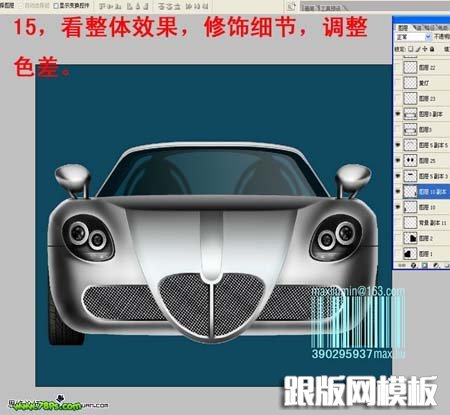Toggle the 自动选择层 checkbox
The width and height of the screenshot is (450, 415).
coord(22,6)
